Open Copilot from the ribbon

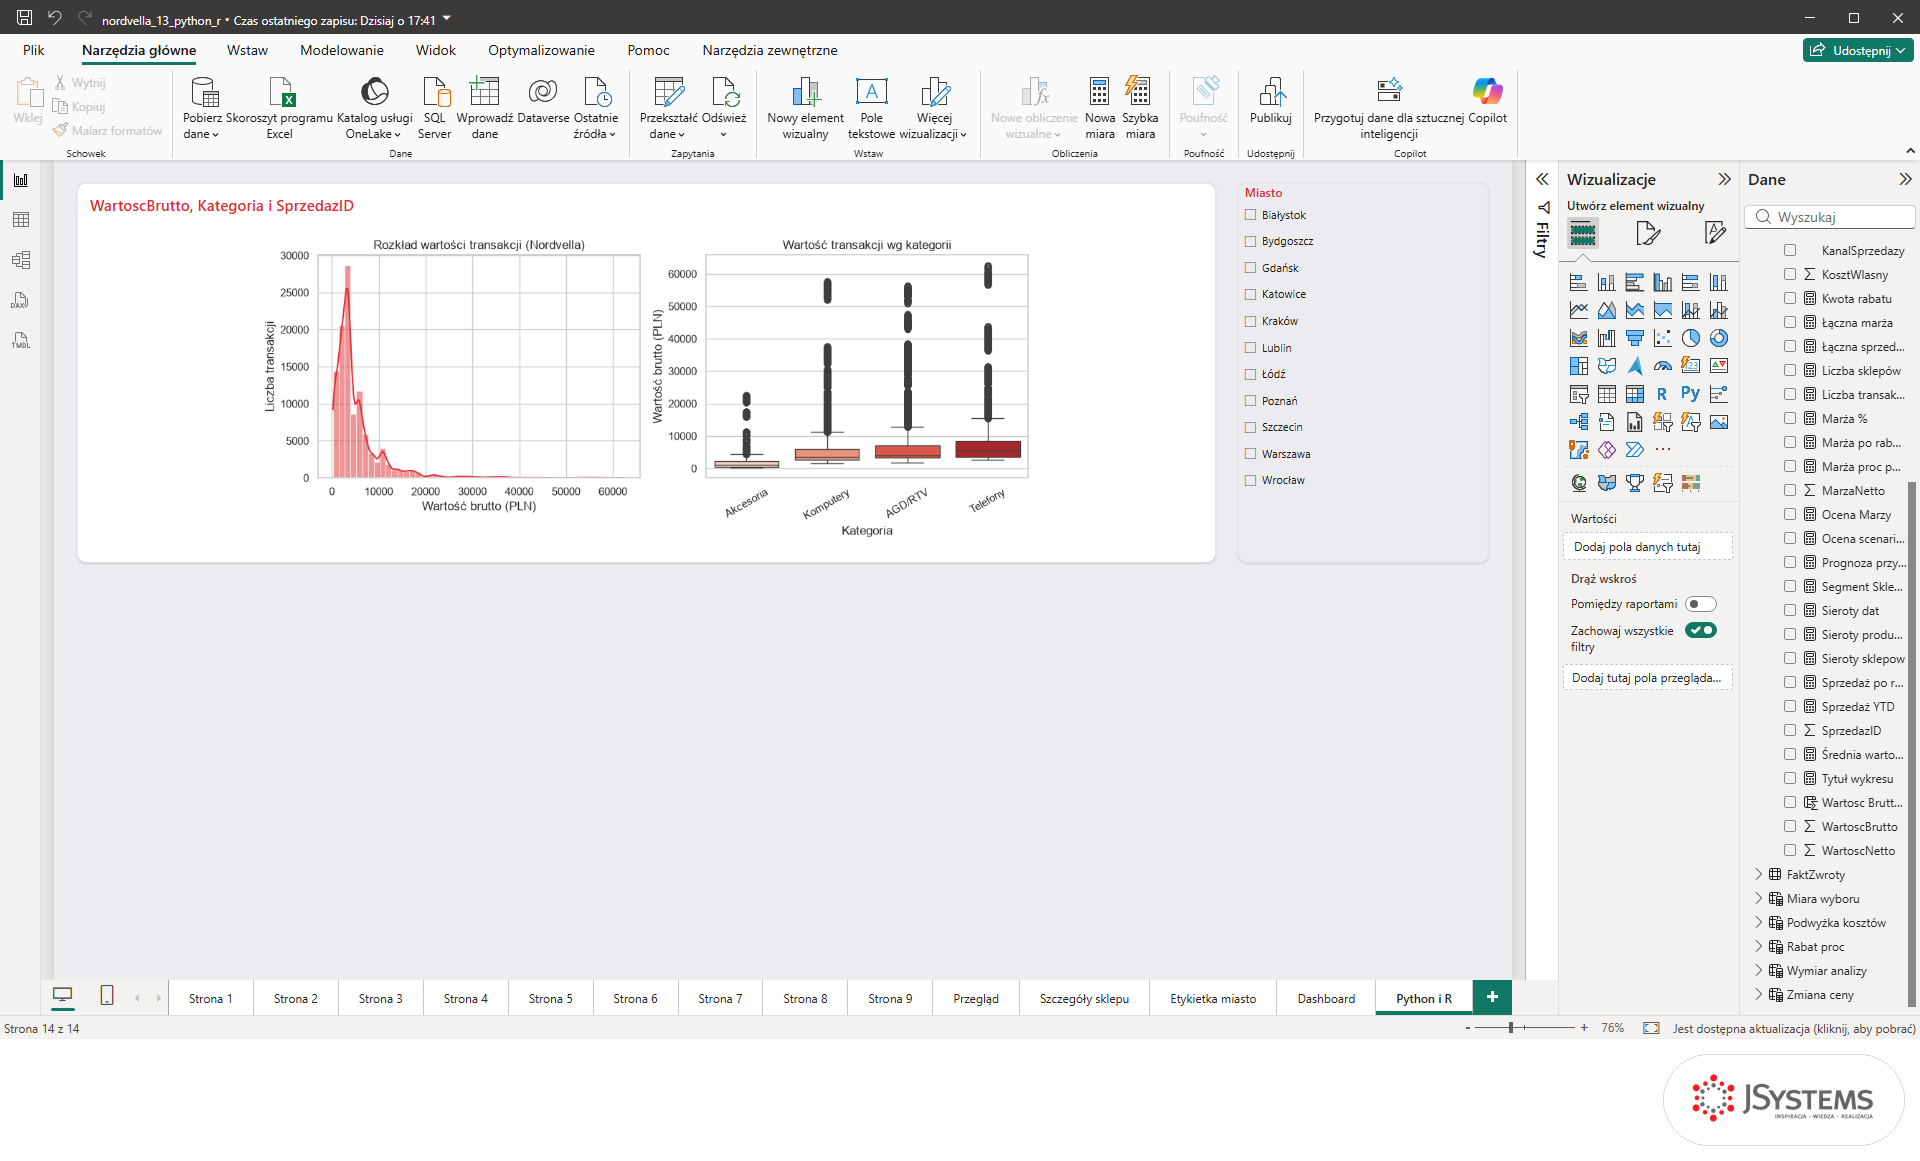tap(1487, 100)
